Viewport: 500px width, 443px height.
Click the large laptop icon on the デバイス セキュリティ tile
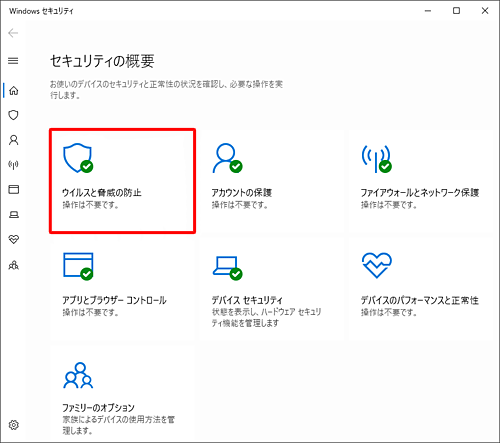tap(227, 268)
